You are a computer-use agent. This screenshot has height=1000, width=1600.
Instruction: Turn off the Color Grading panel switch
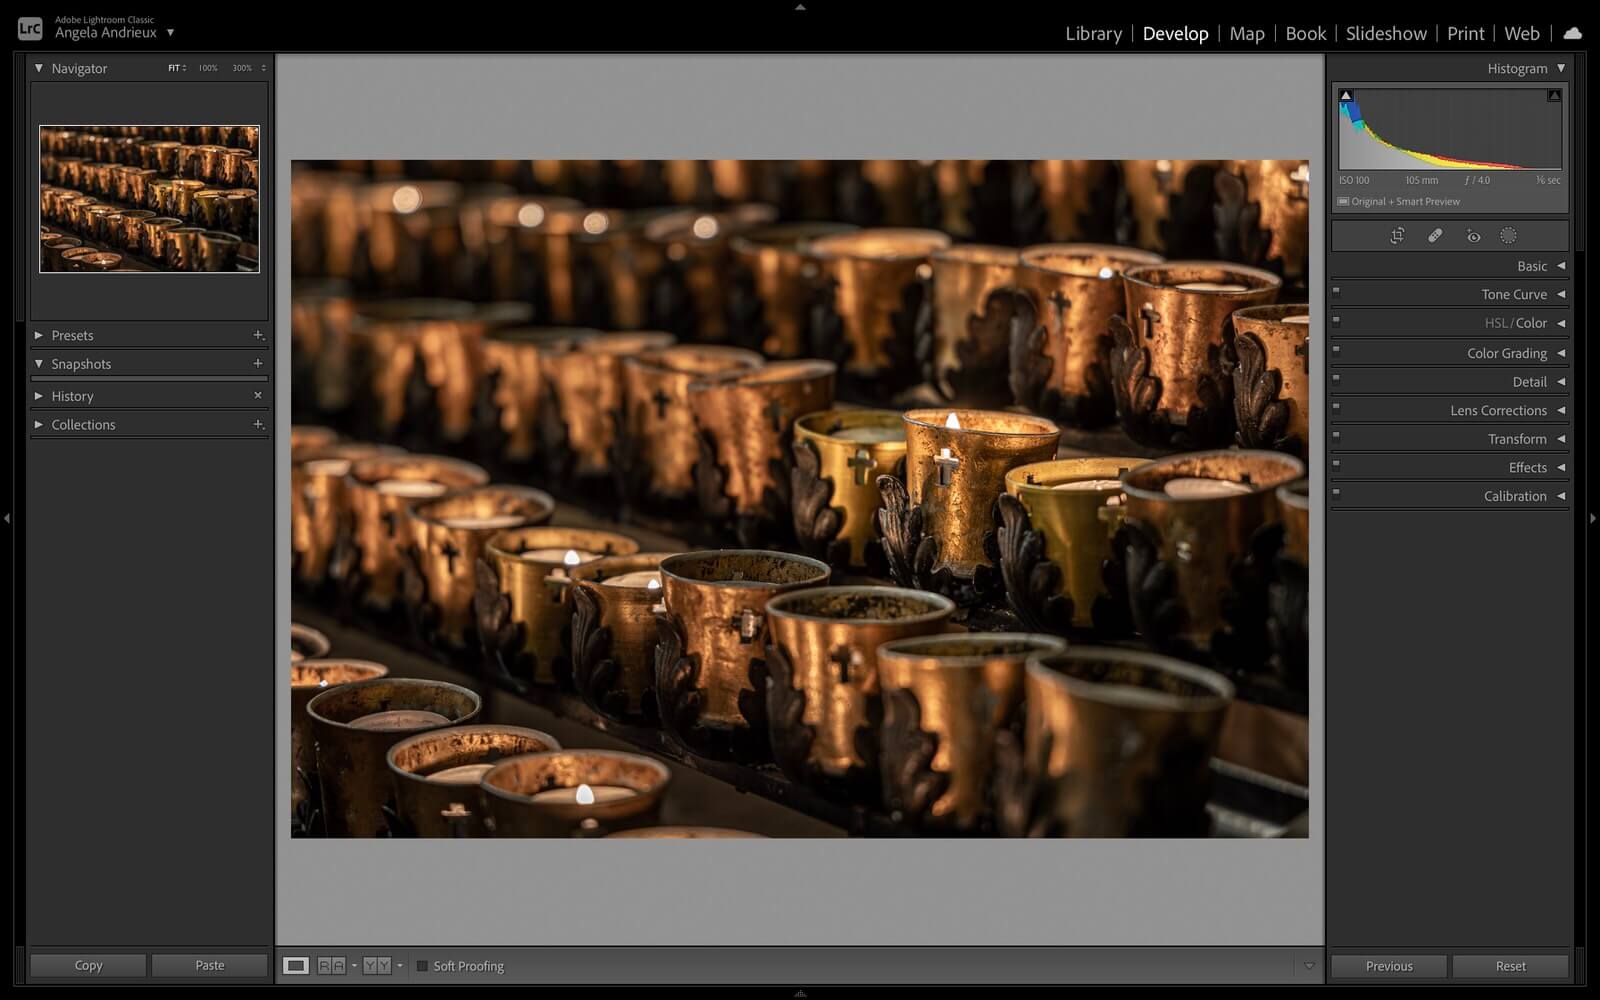pos(1336,351)
